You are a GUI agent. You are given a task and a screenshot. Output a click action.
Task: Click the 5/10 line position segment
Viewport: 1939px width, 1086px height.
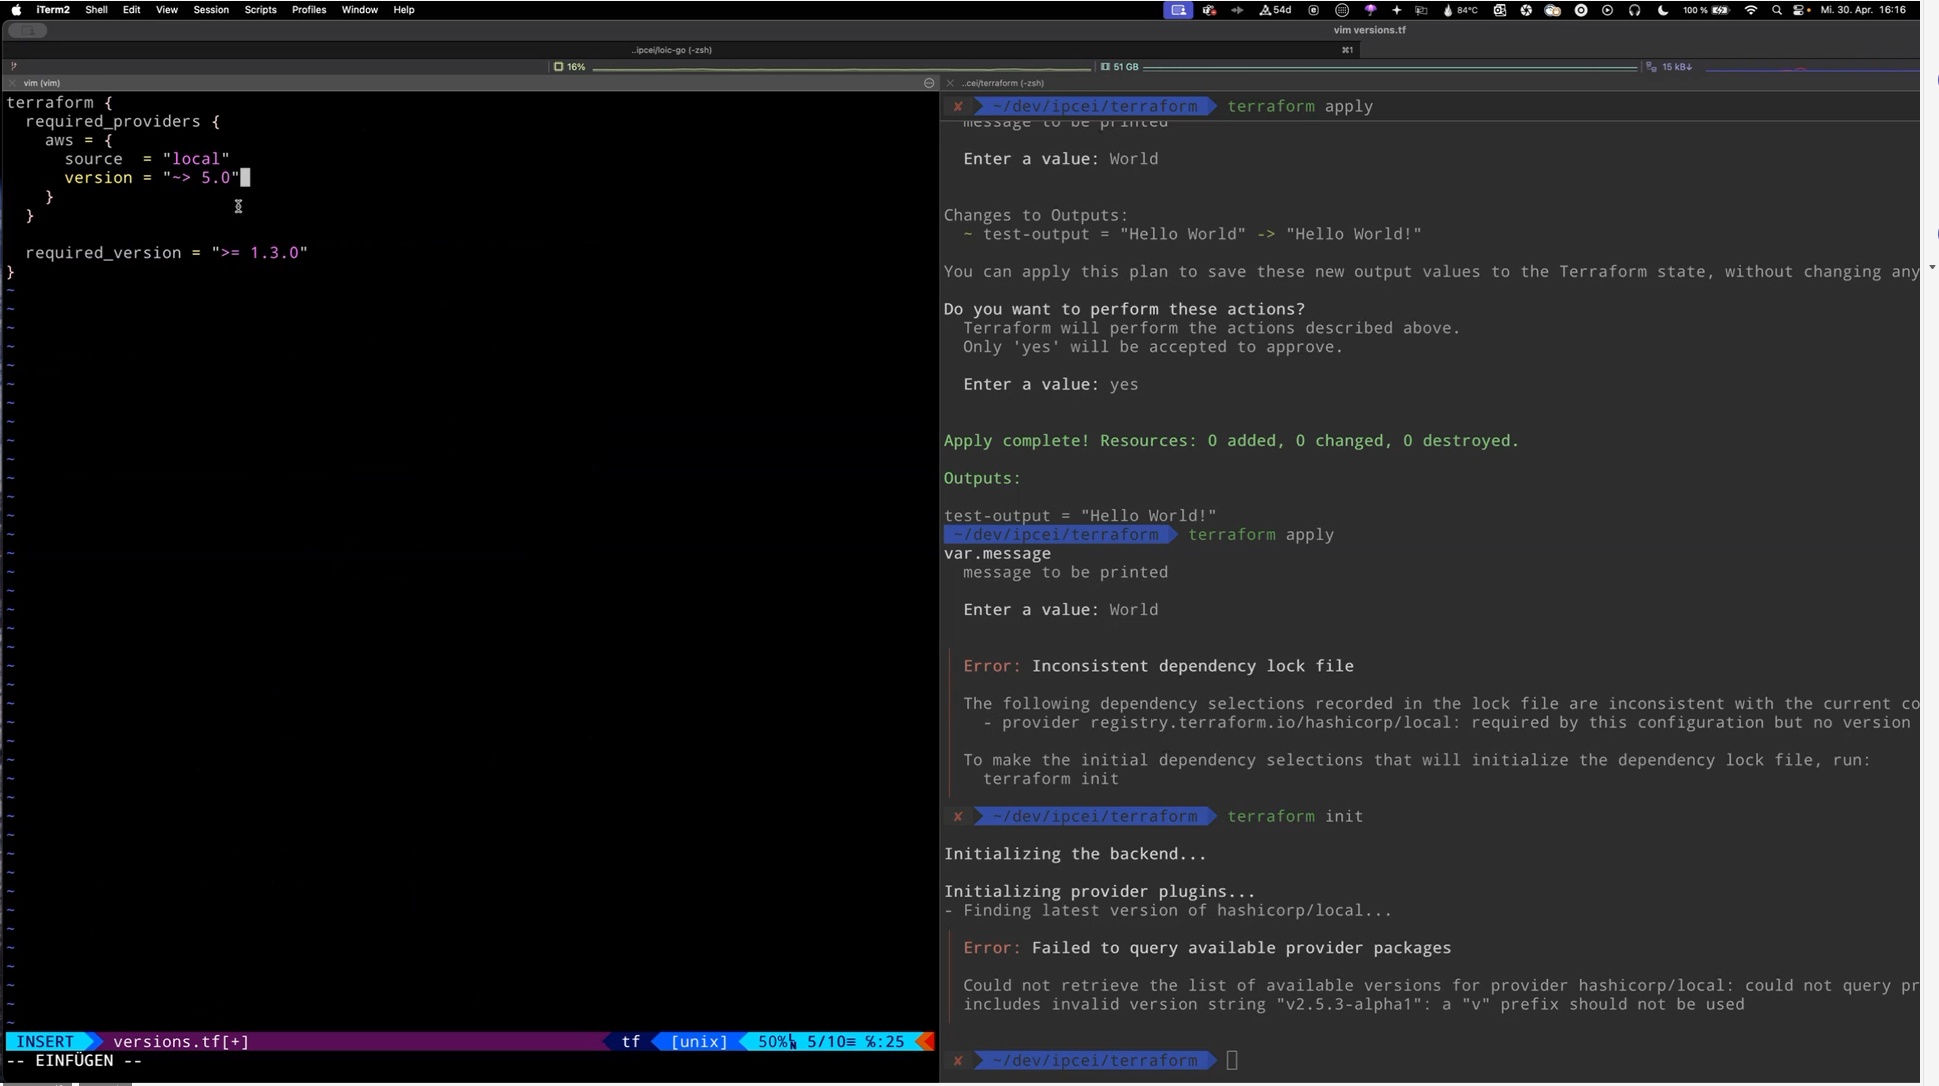point(830,1042)
